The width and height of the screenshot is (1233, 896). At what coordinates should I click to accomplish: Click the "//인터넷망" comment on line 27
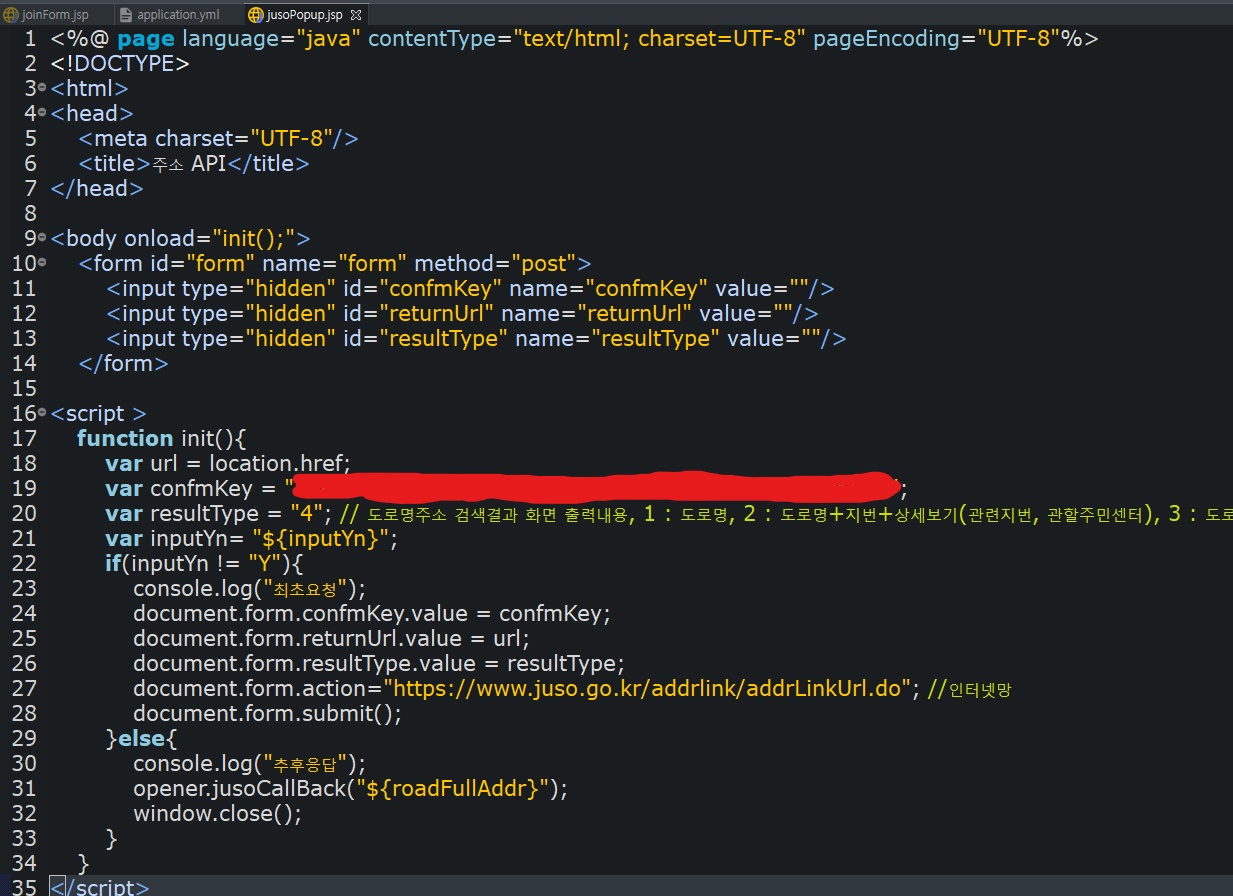tap(969, 688)
